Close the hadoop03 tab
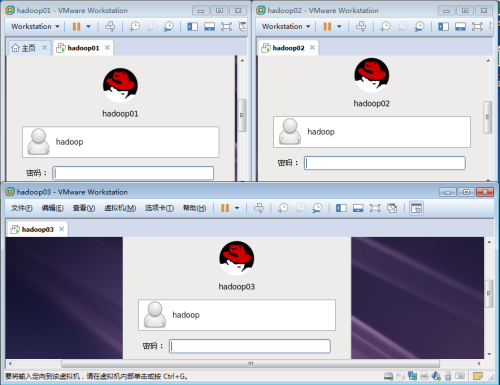 coord(61,229)
